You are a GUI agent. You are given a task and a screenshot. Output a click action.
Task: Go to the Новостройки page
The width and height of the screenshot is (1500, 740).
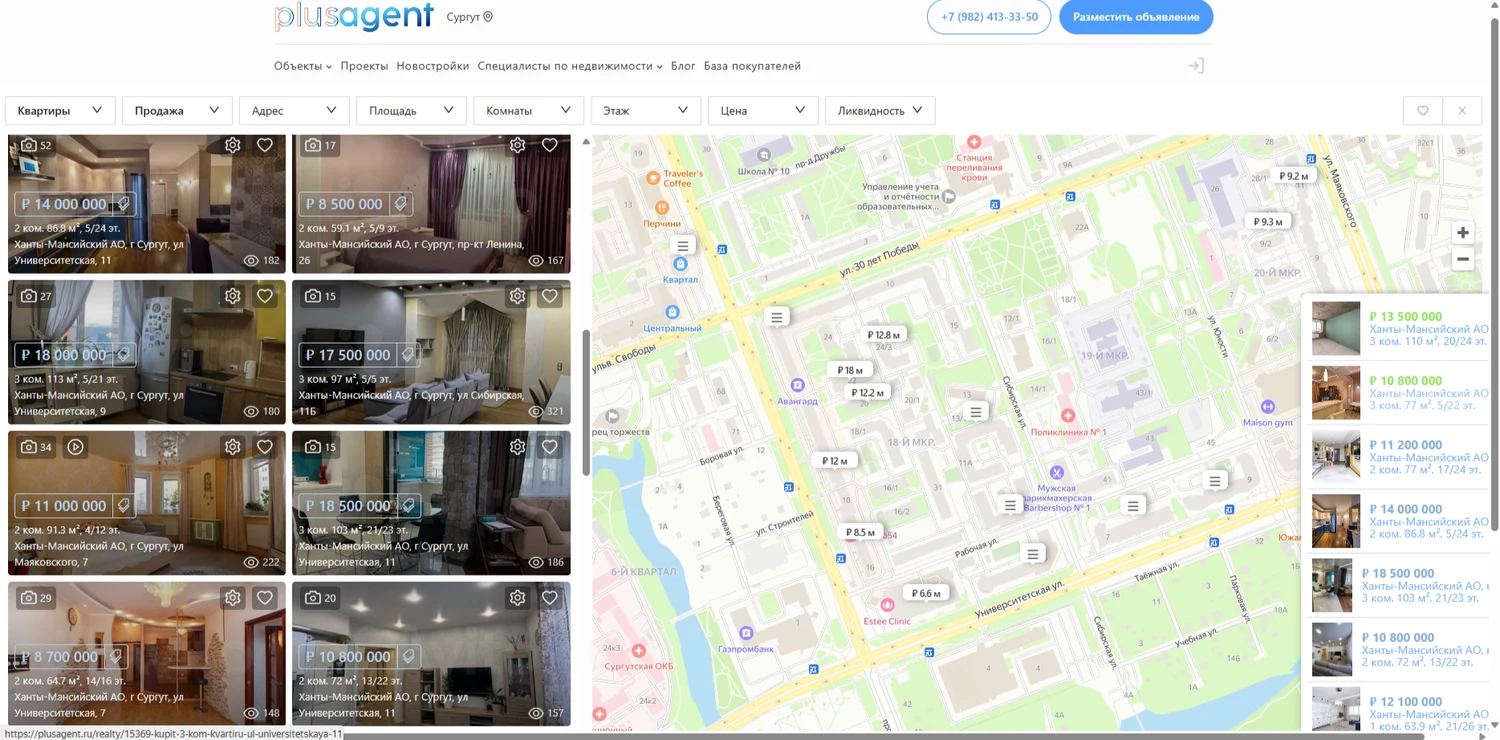click(433, 66)
